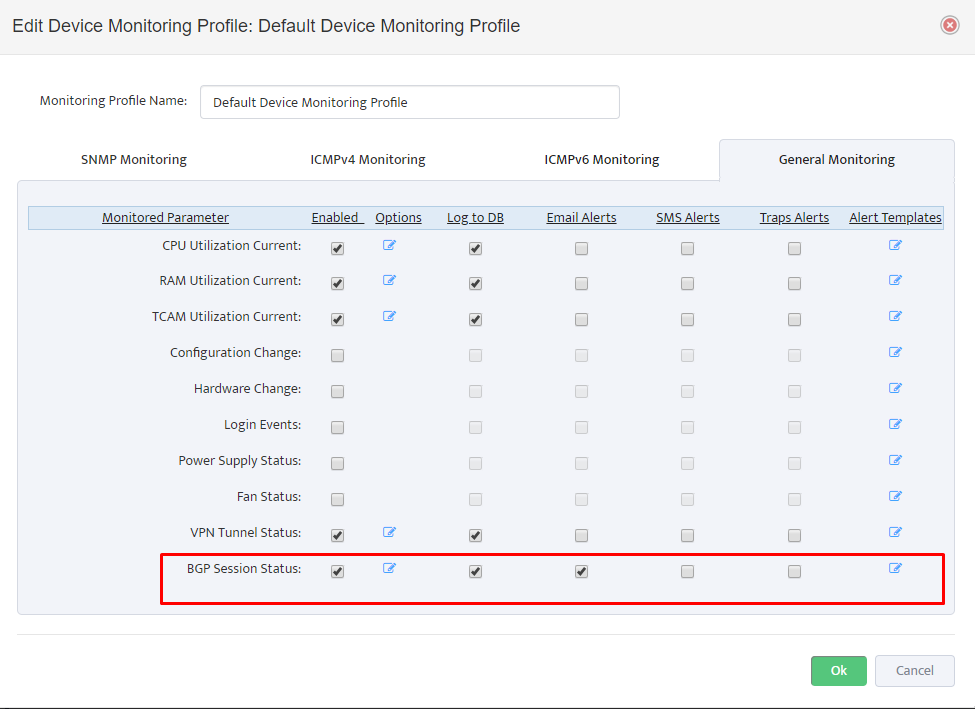
Task: Disable CPU Utilization Current monitoring
Action: coord(338,249)
